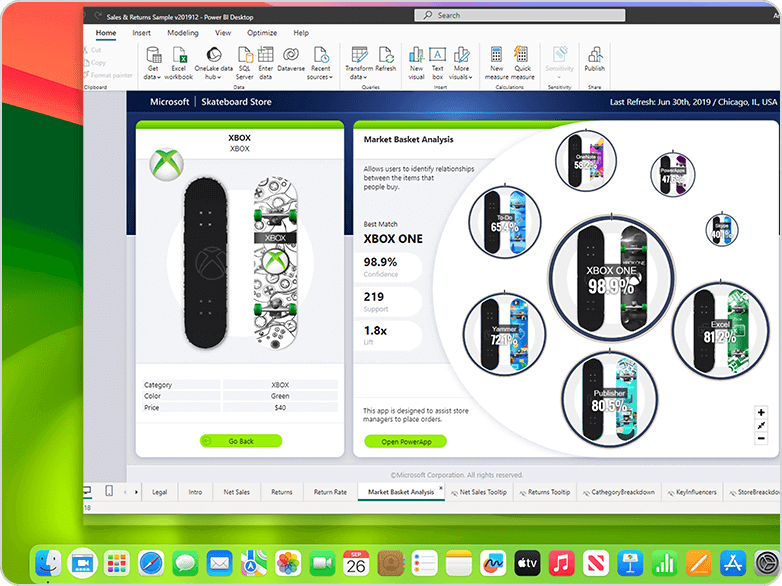Open the Net Sales page tab
Image resolution: width=782 pixels, height=586 pixels.
click(235, 492)
